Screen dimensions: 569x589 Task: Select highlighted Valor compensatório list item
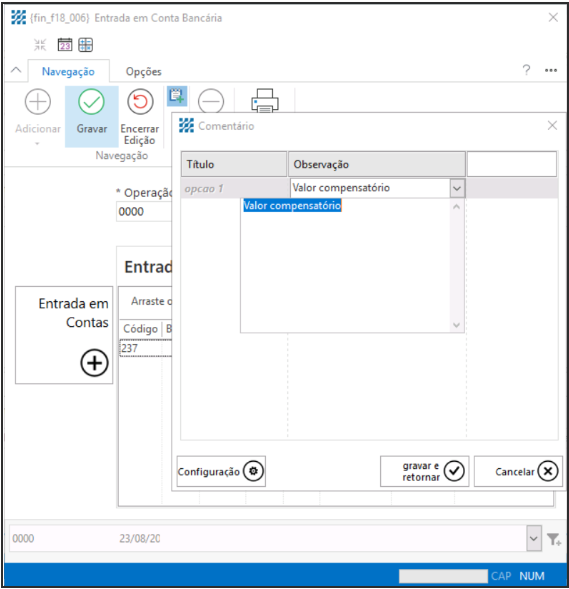pos(292,205)
